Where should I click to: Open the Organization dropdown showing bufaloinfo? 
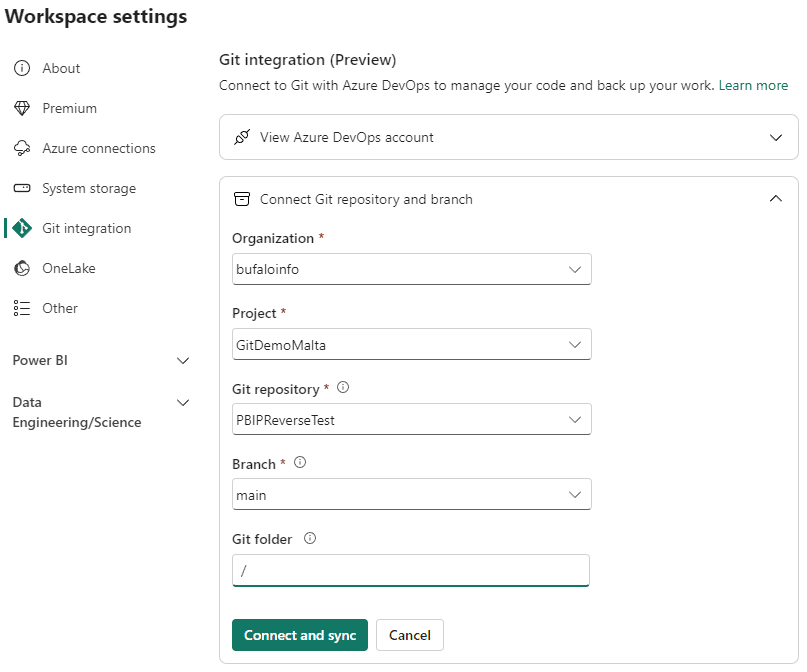coord(411,269)
